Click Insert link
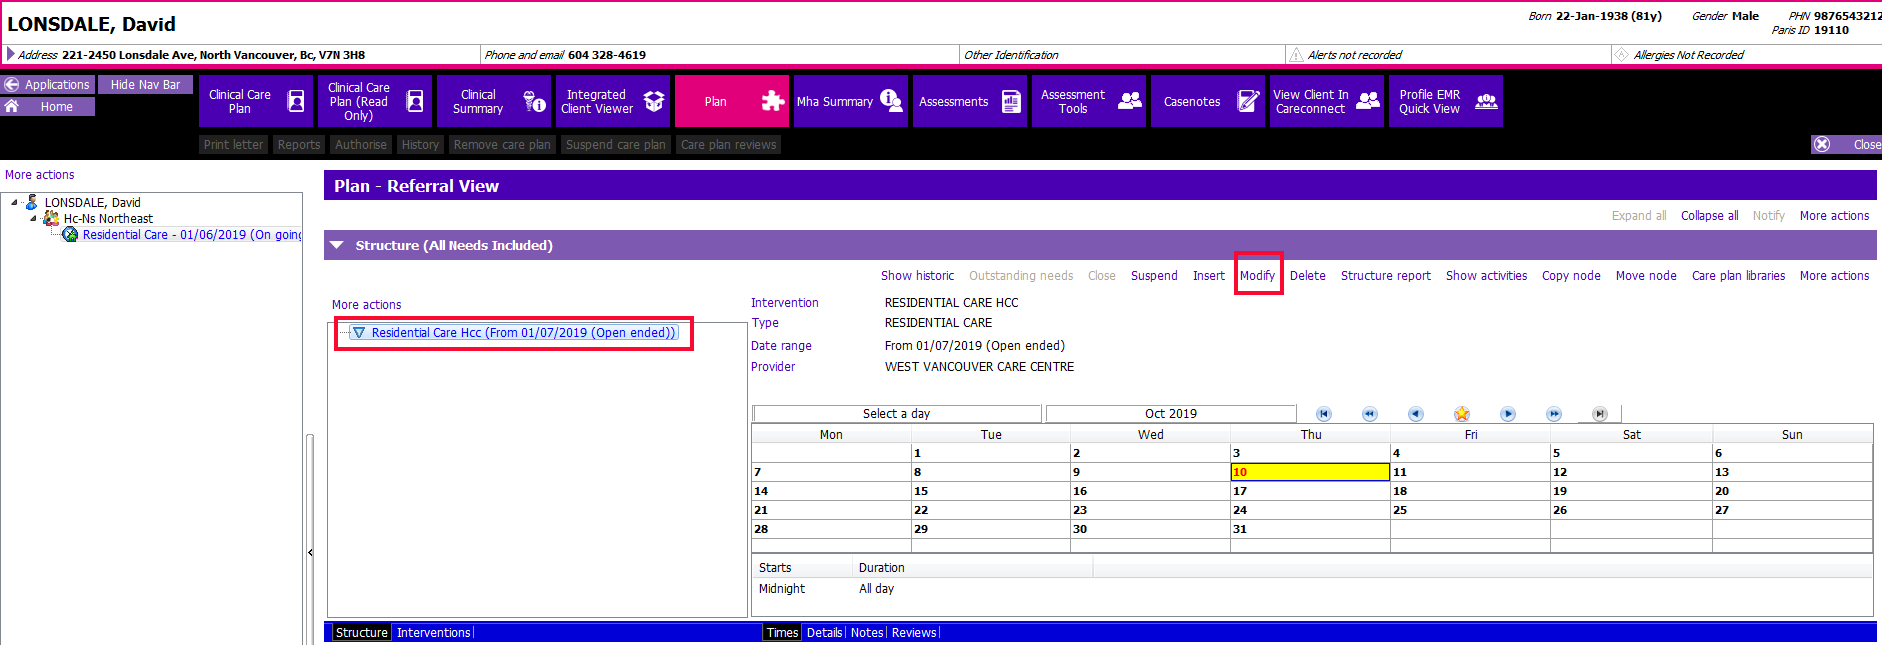The image size is (1882, 645). coord(1209,276)
